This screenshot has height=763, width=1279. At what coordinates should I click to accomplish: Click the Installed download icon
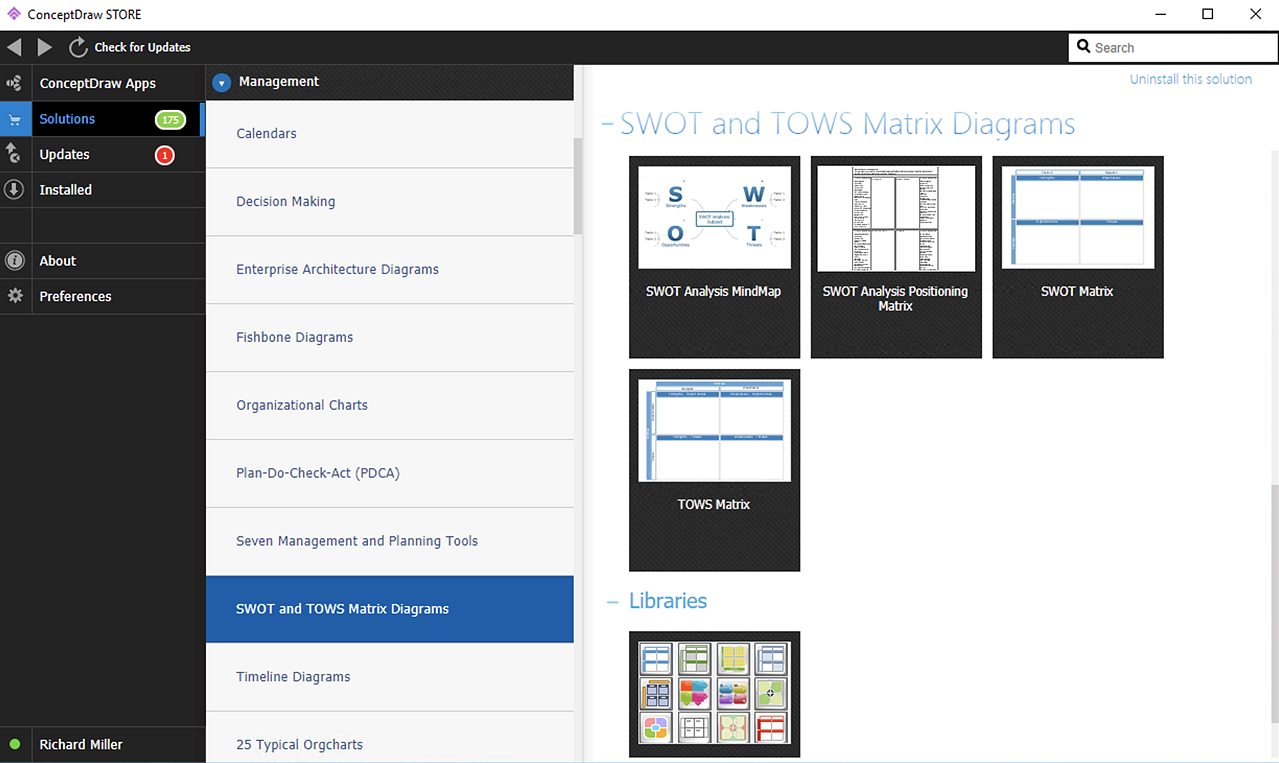14,189
